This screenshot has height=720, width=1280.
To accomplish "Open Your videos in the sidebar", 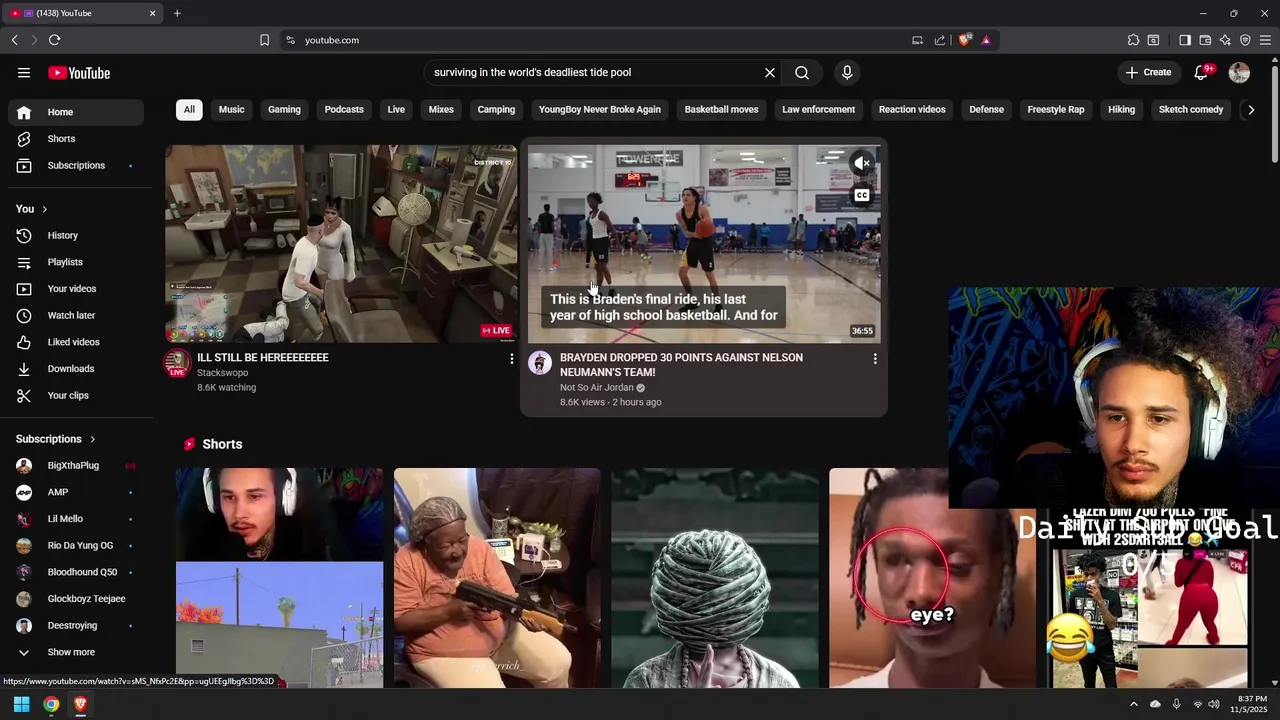I will (76, 289).
